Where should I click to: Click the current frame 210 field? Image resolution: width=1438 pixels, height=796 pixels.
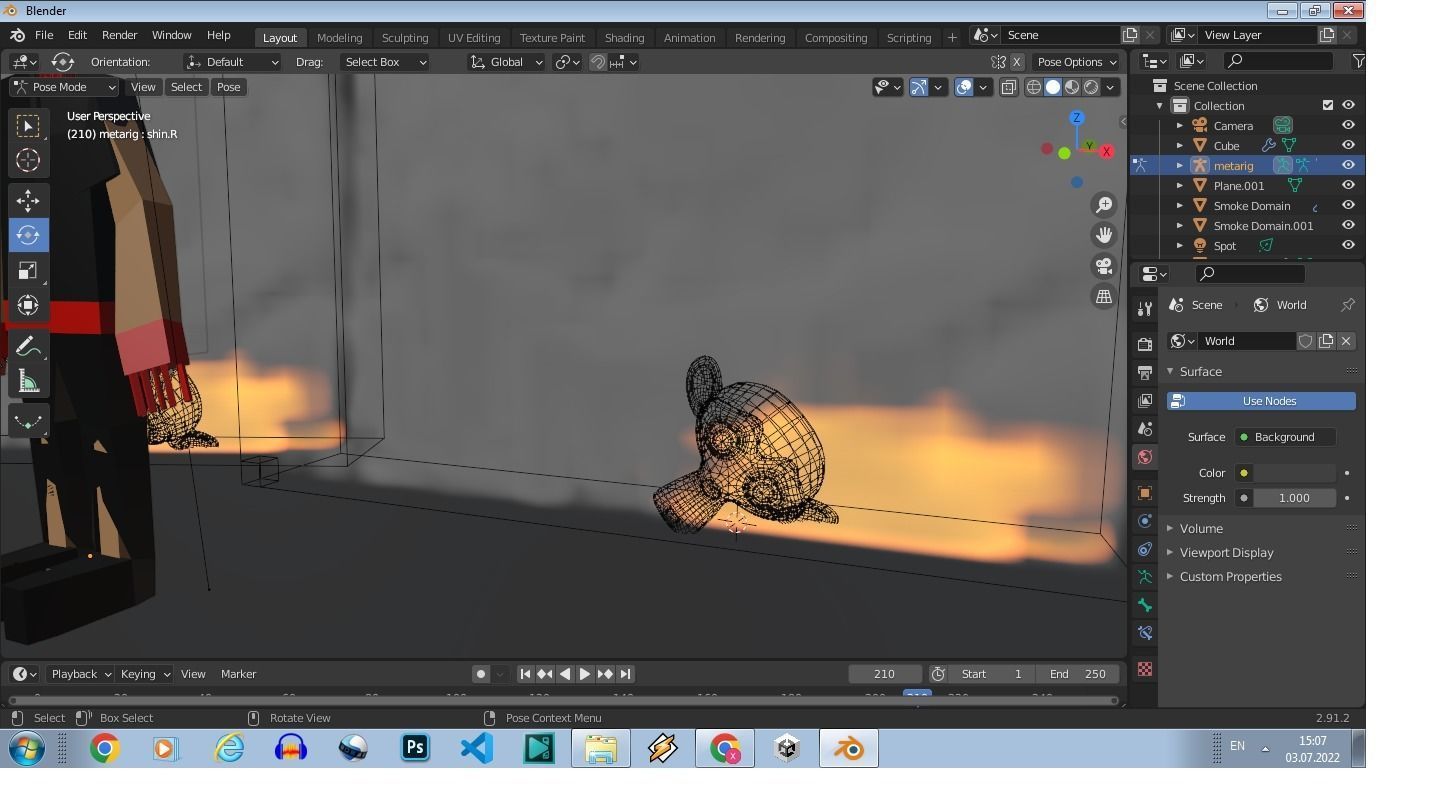click(x=884, y=674)
